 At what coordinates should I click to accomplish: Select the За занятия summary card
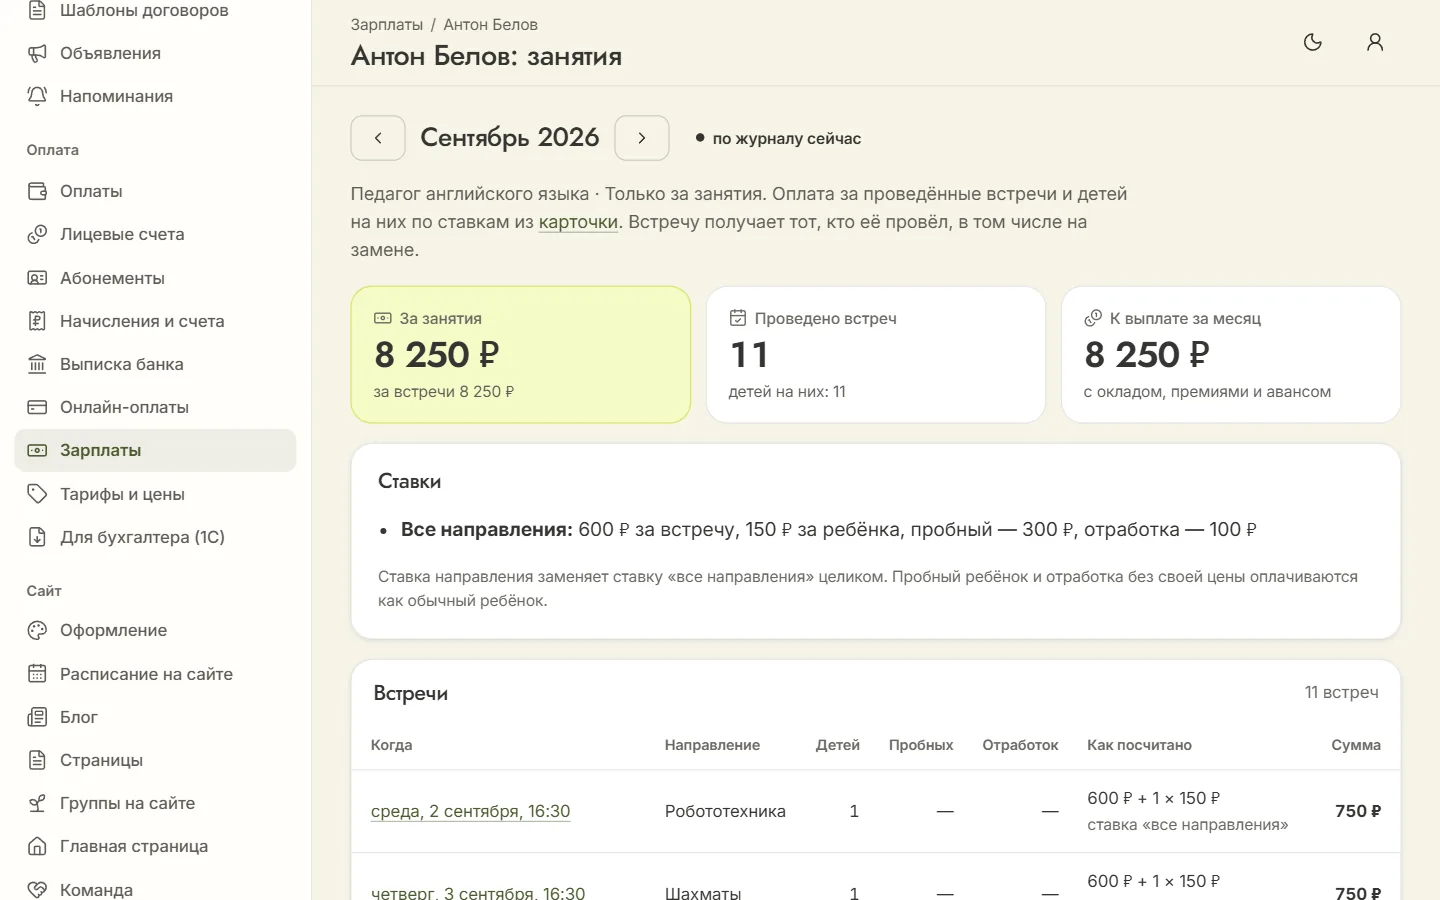pyautogui.click(x=520, y=355)
